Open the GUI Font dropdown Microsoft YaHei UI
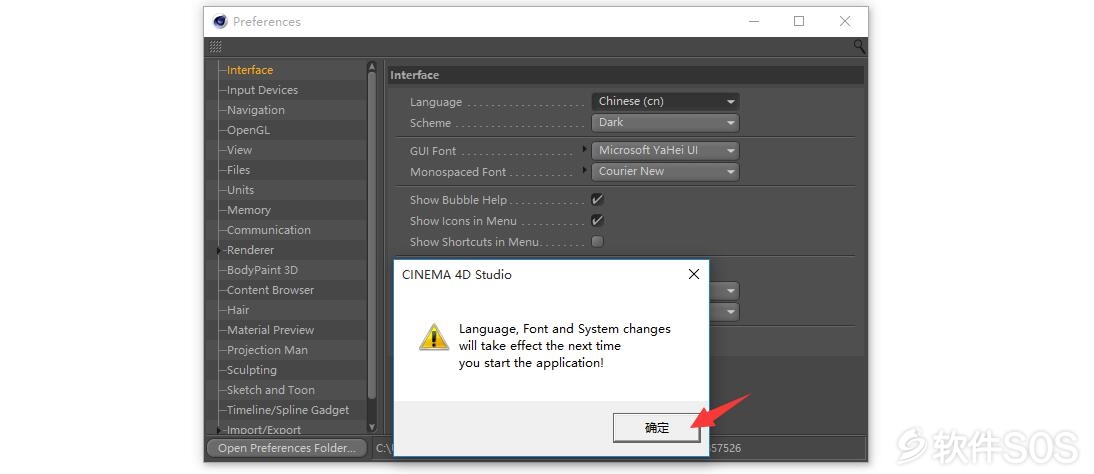1094x474 pixels. click(665, 150)
